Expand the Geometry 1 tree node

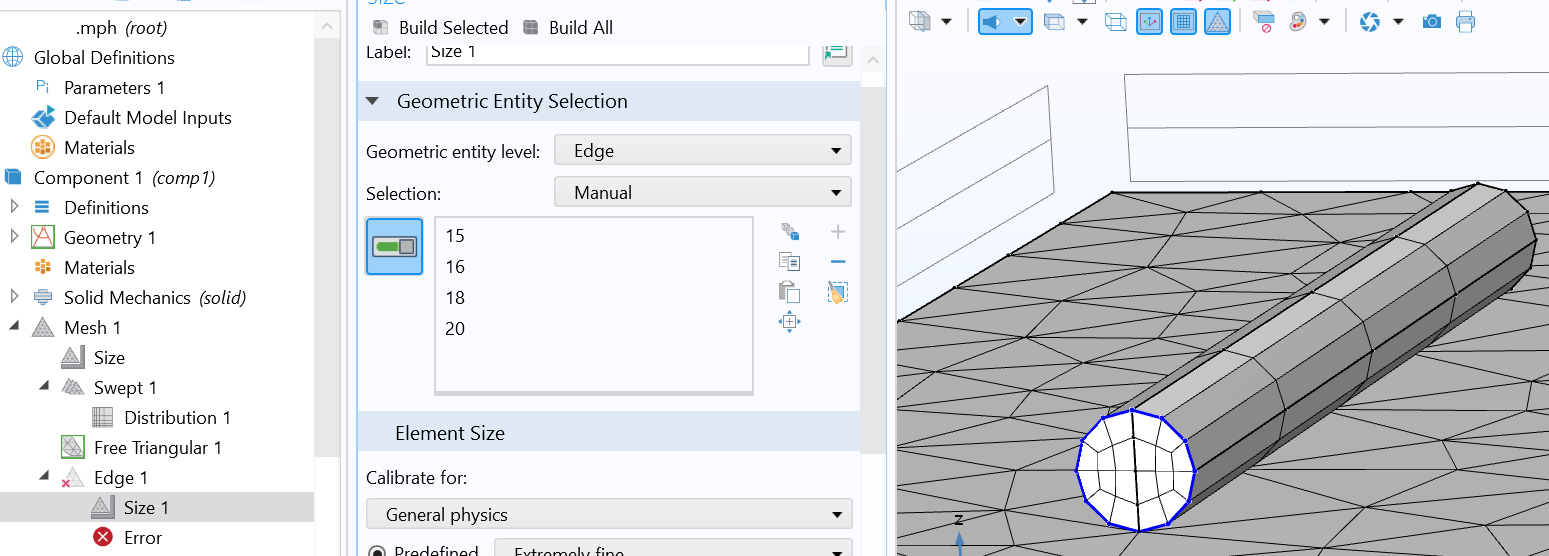click(x=14, y=237)
